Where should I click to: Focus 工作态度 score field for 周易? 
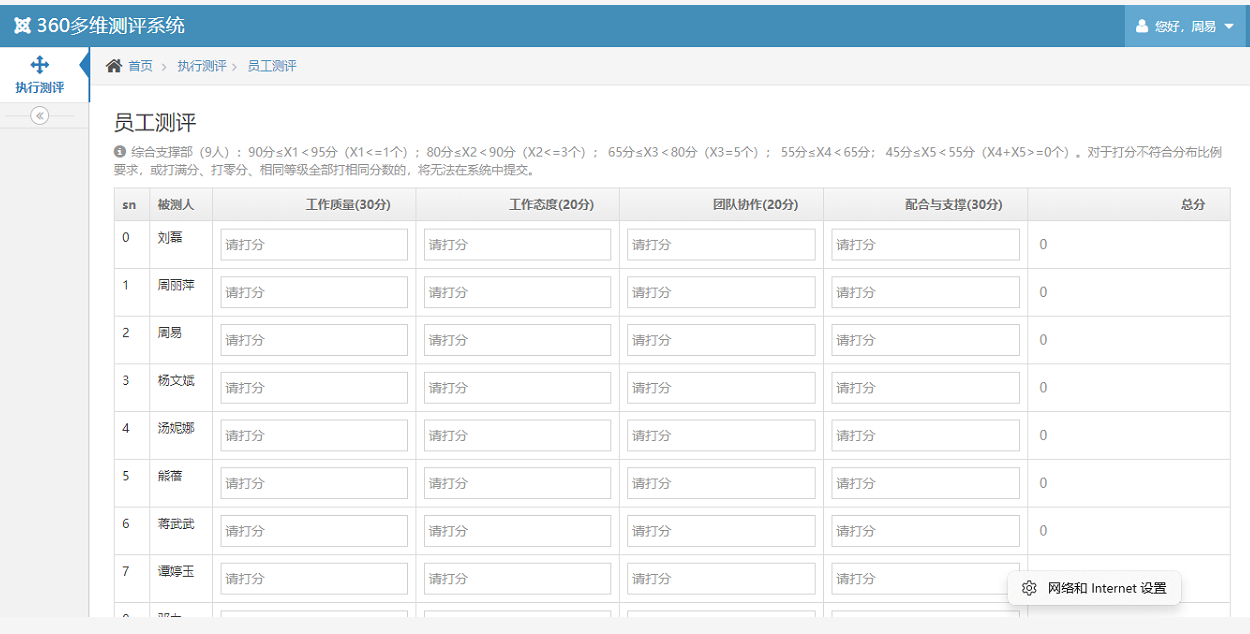(x=517, y=340)
